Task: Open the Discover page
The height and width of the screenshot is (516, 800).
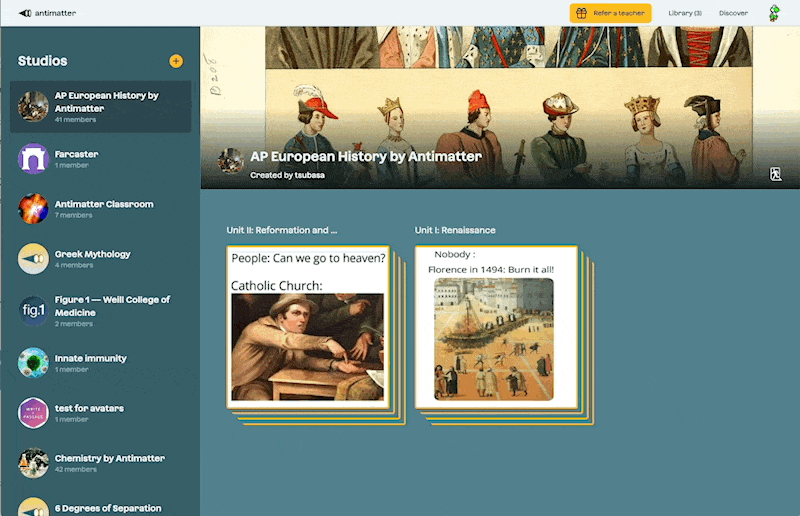Action: (x=733, y=13)
